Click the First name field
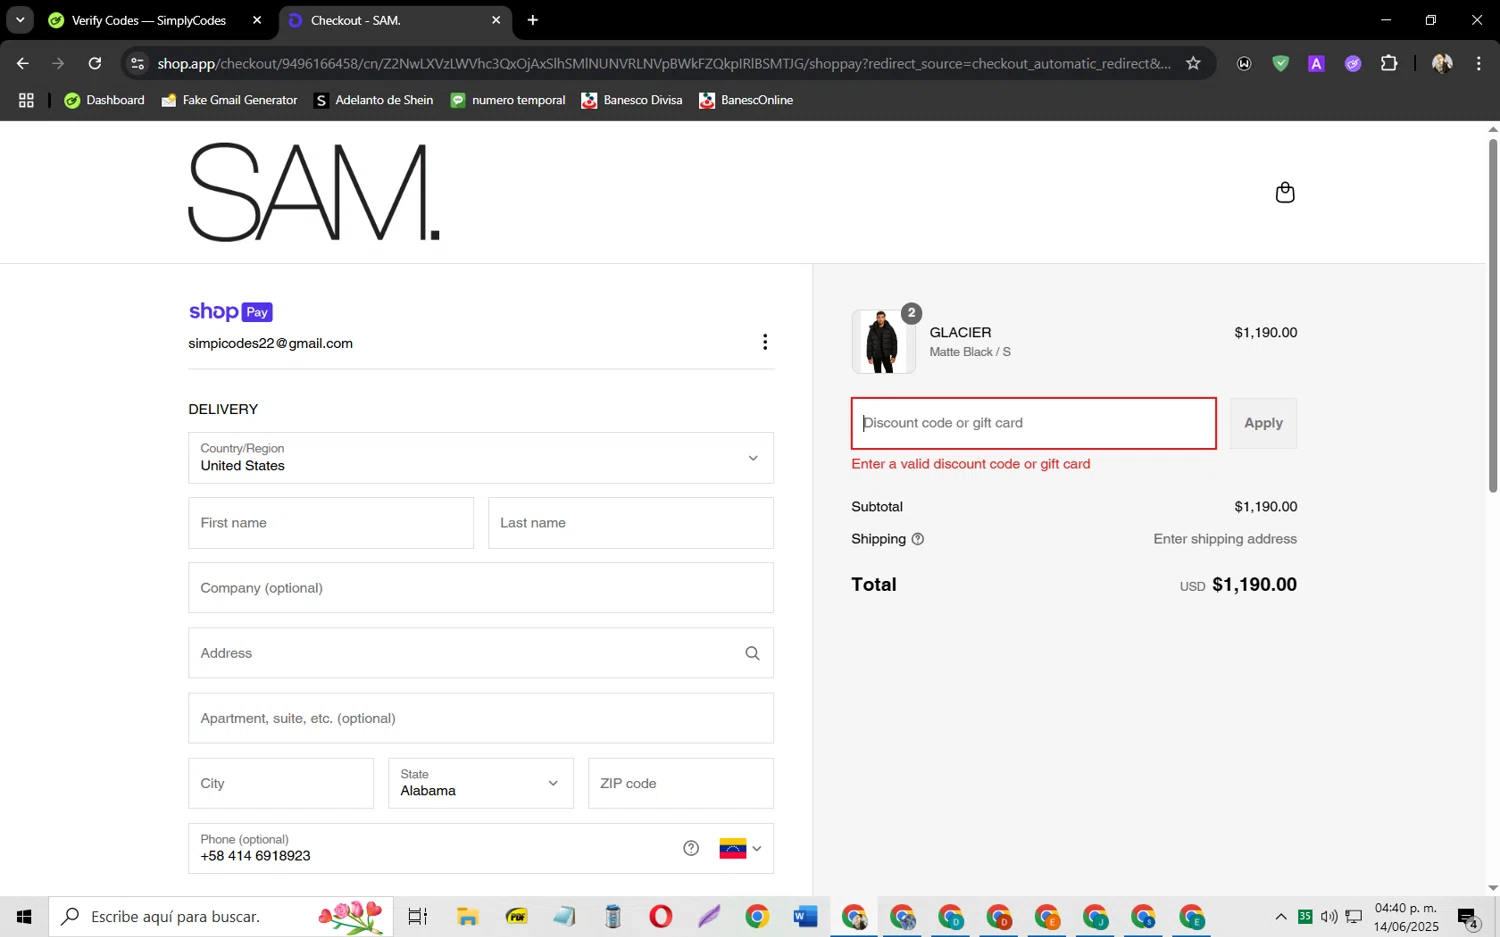The width and height of the screenshot is (1500, 937). pyautogui.click(x=331, y=523)
